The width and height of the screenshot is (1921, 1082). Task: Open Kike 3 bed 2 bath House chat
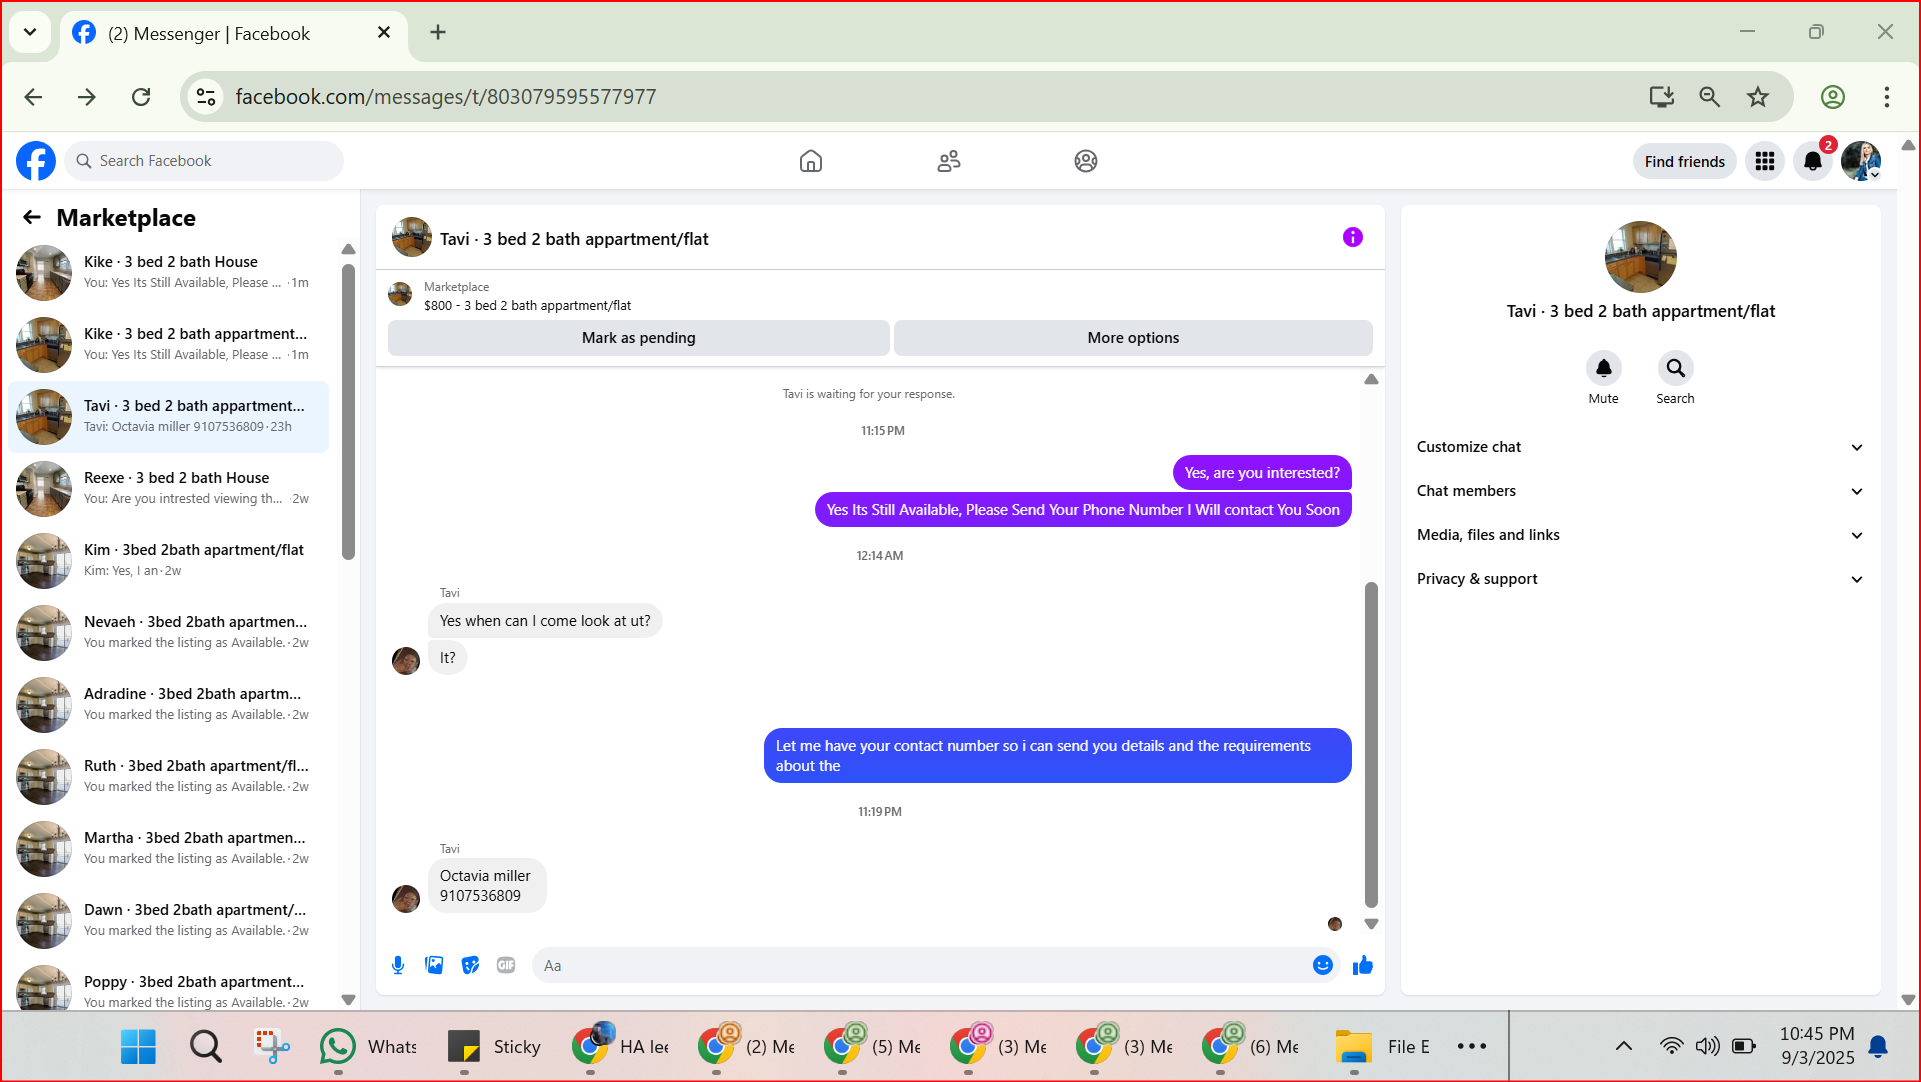click(x=168, y=272)
